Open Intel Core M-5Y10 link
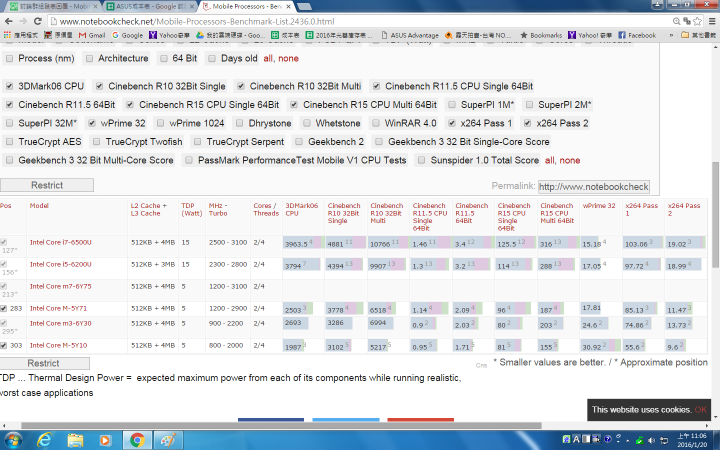This screenshot has width=720, height=450. 58,345
